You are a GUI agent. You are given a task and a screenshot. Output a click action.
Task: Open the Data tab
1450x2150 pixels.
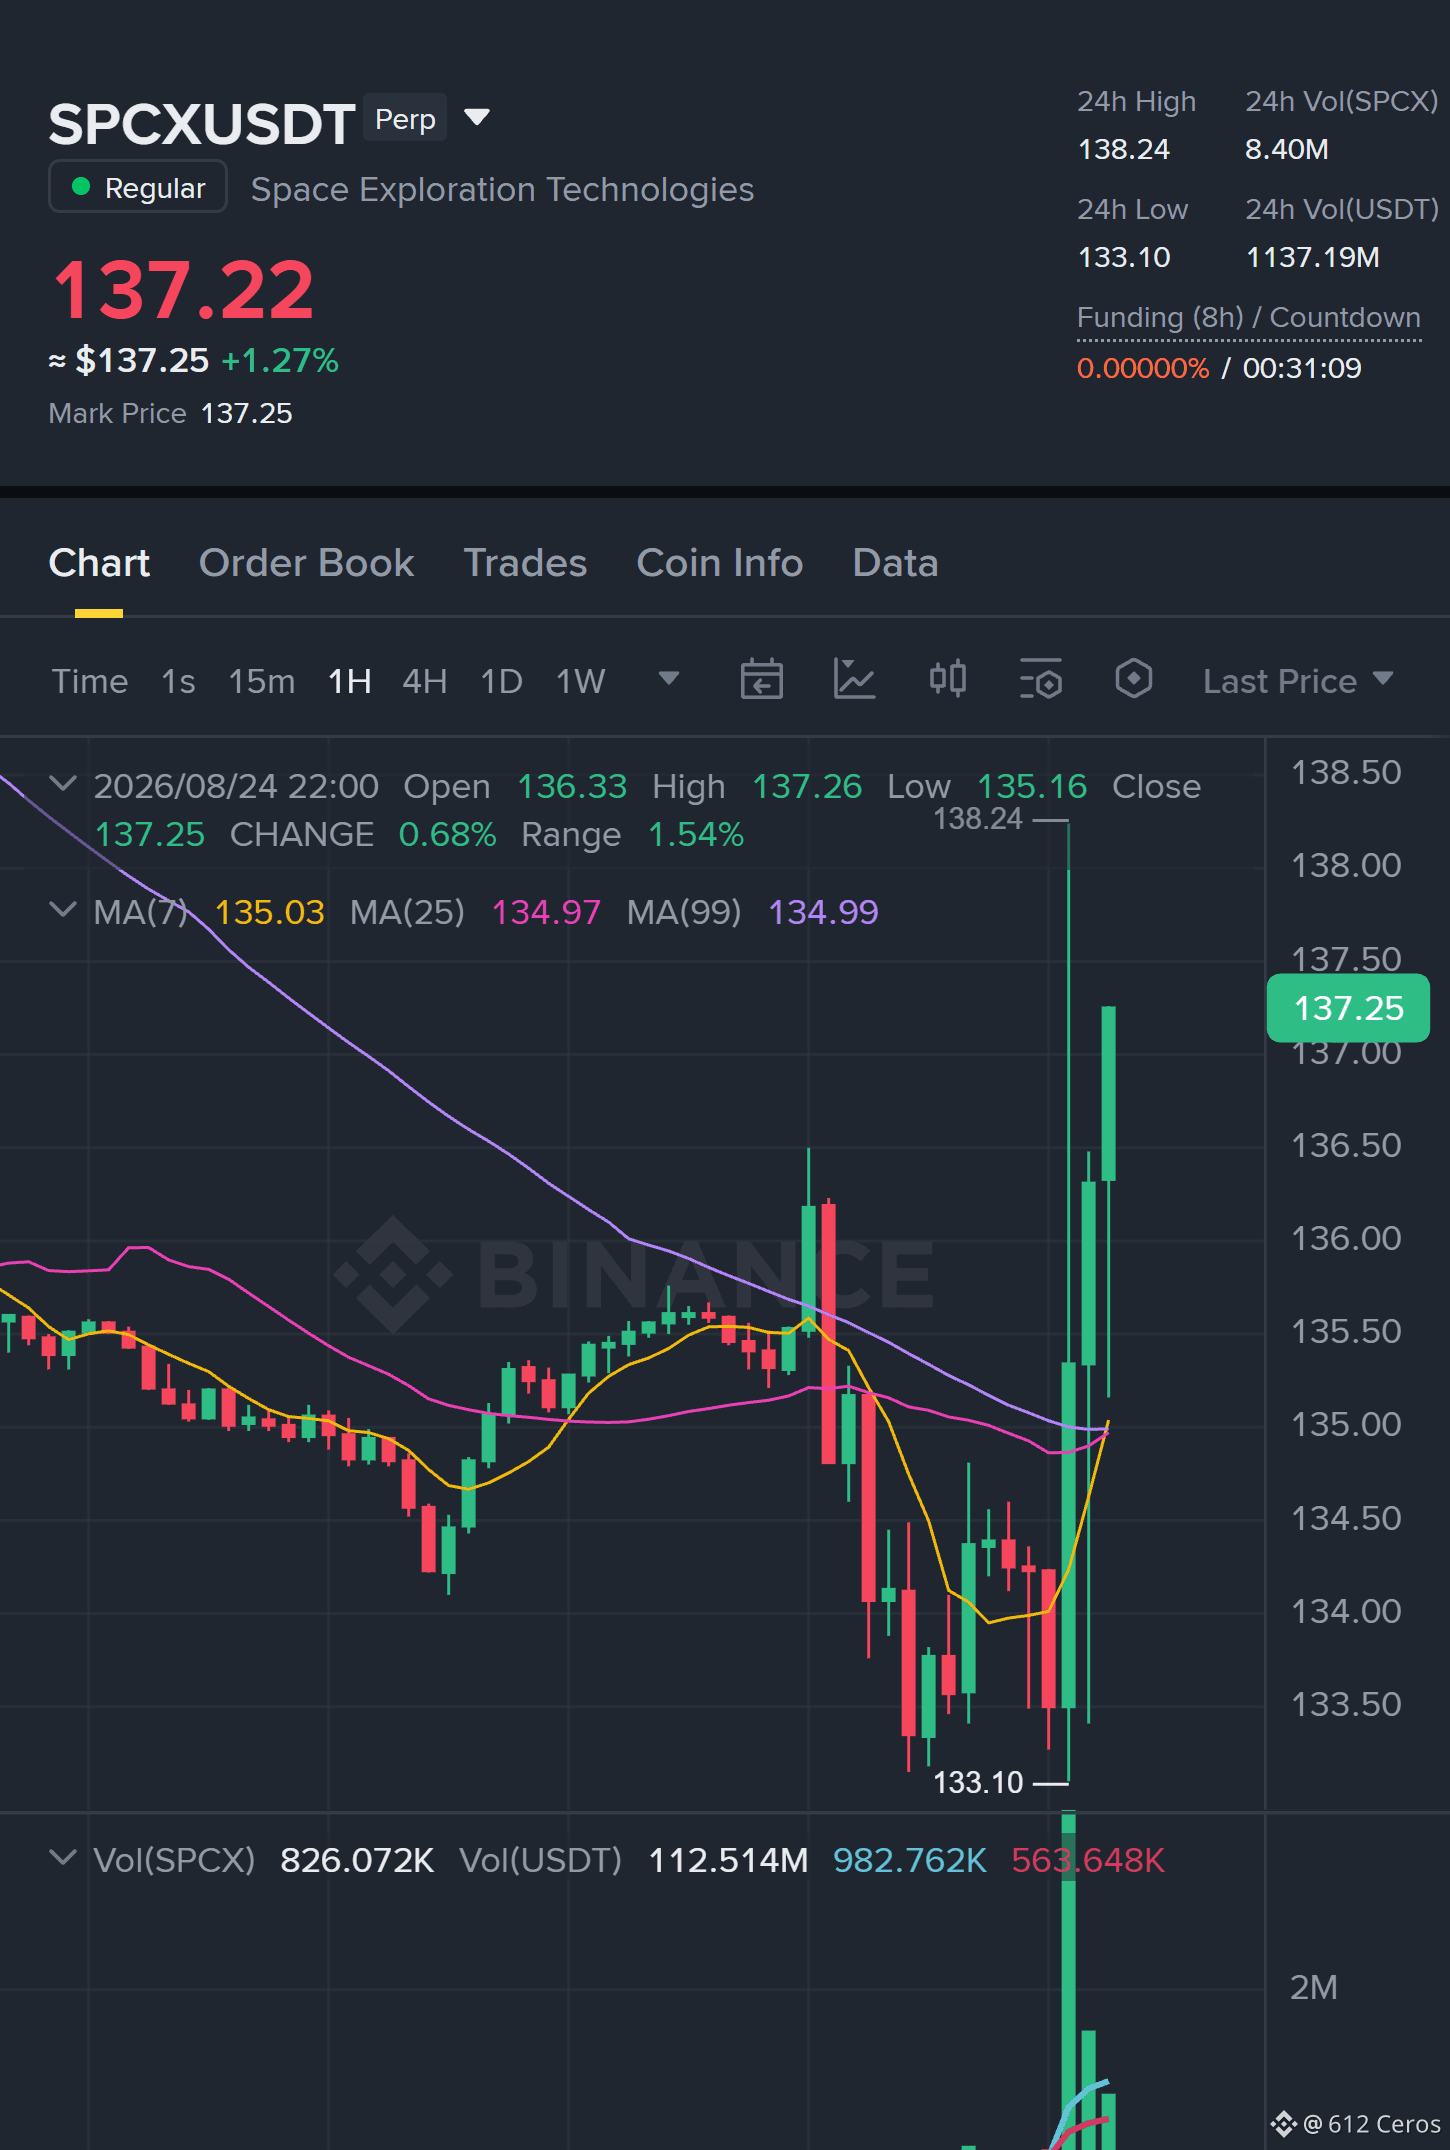895,563
